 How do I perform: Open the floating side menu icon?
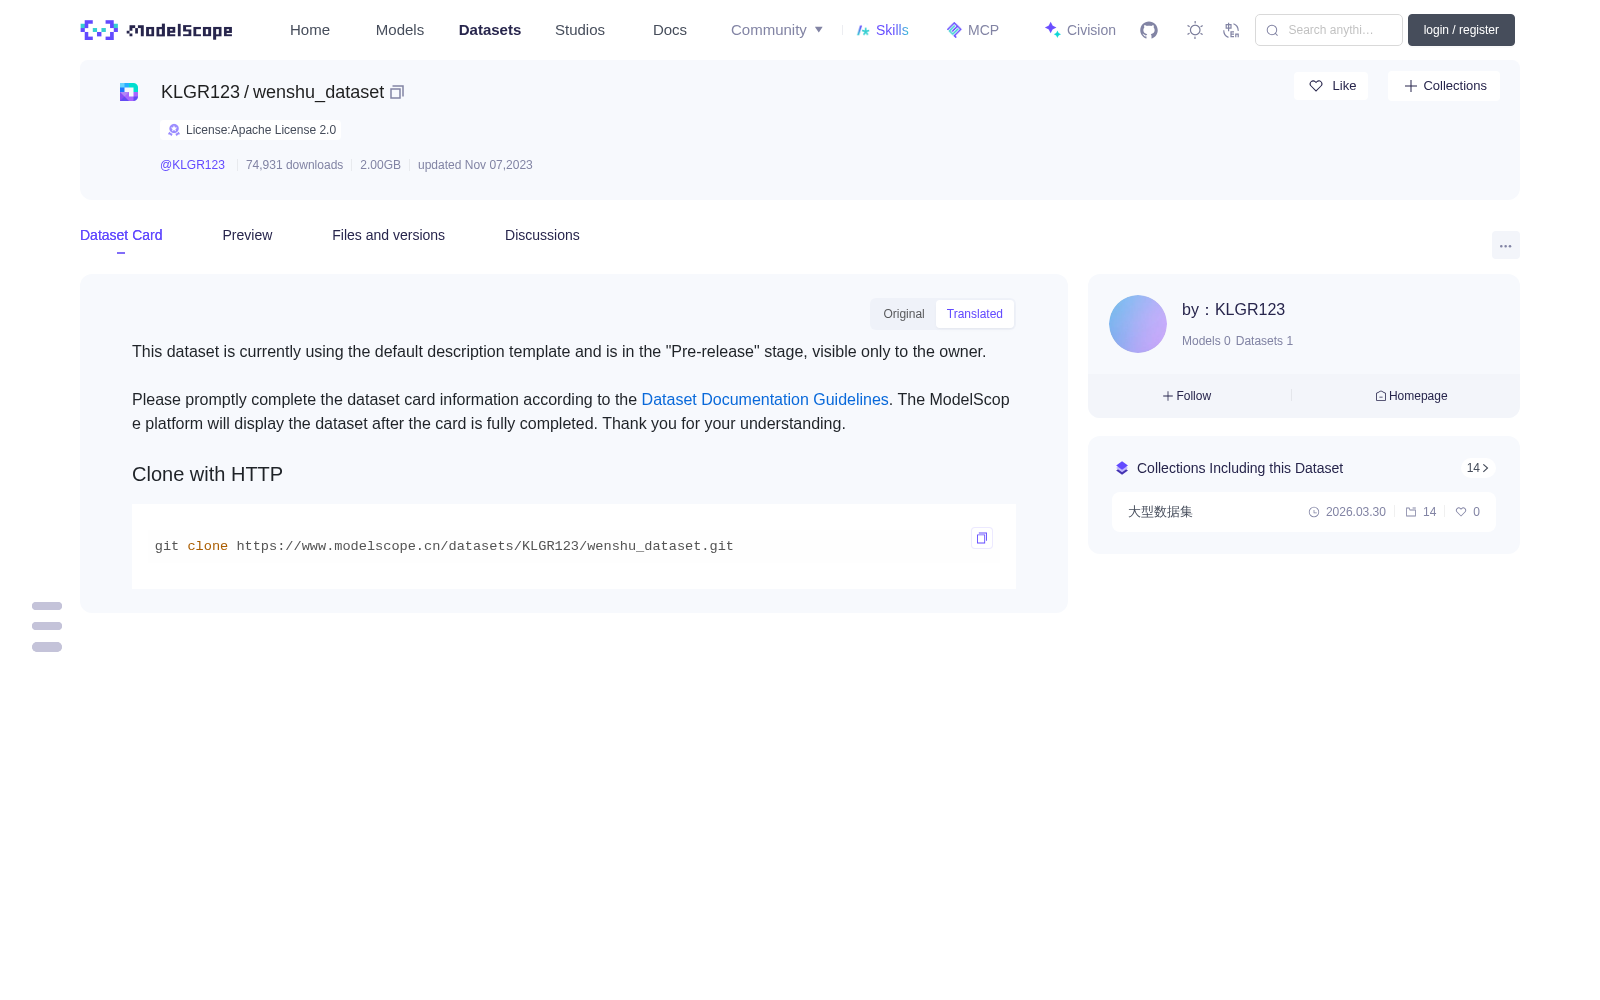coord(47,626)
